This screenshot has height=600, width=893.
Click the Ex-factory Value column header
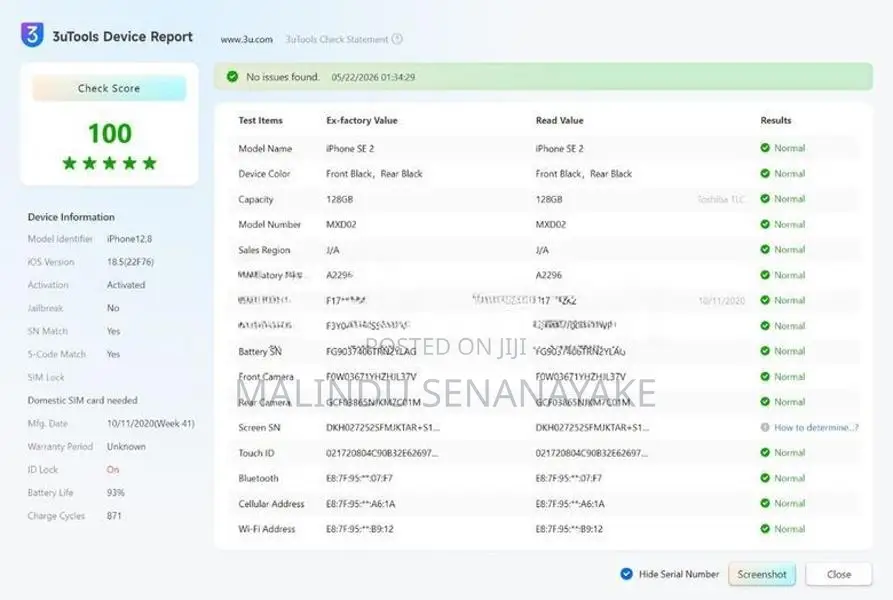[x=362, y=120]
